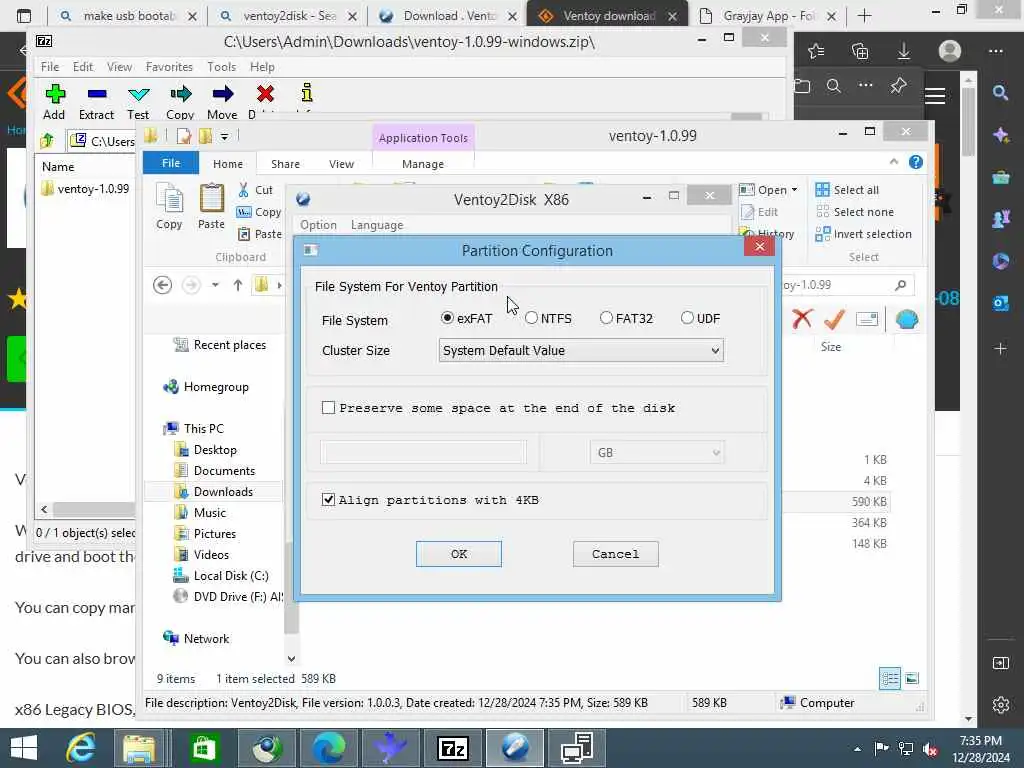Open the recent locations dropdown arrow
The width and height of the screenshot is (1024, 768).
tap(215, 285)
